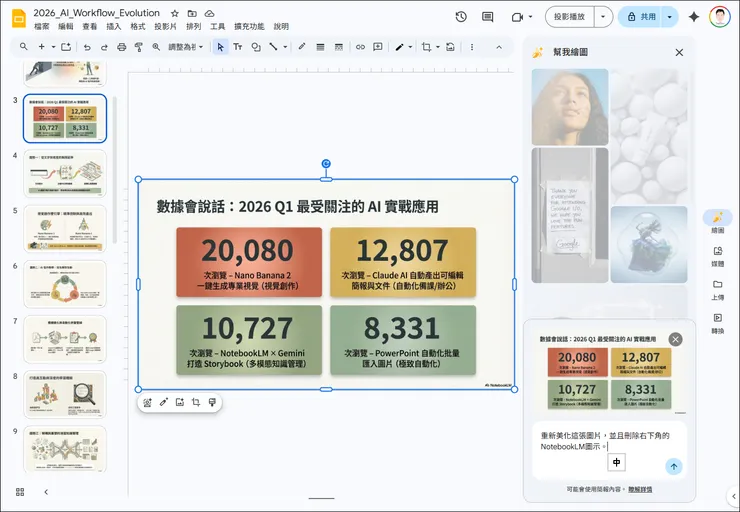Select slide 4 thumbnail in filmstrip

point(65,174)
